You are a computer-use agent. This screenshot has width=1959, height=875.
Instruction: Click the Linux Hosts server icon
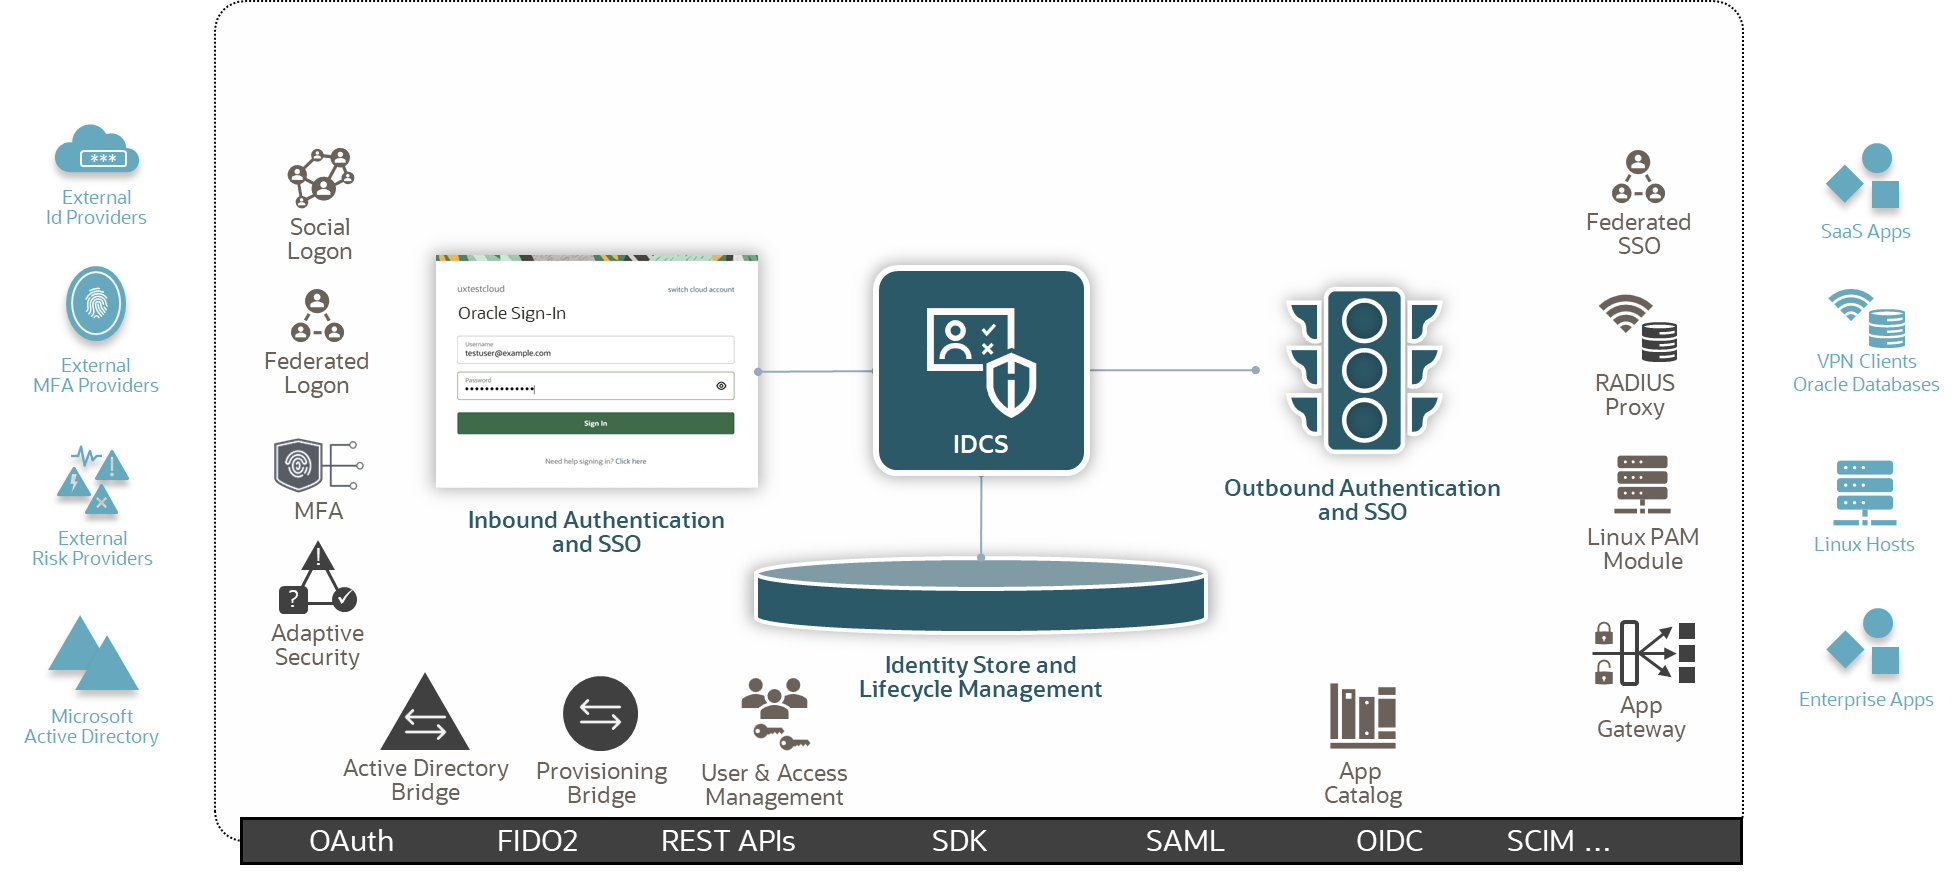[x=1864, y=493]
